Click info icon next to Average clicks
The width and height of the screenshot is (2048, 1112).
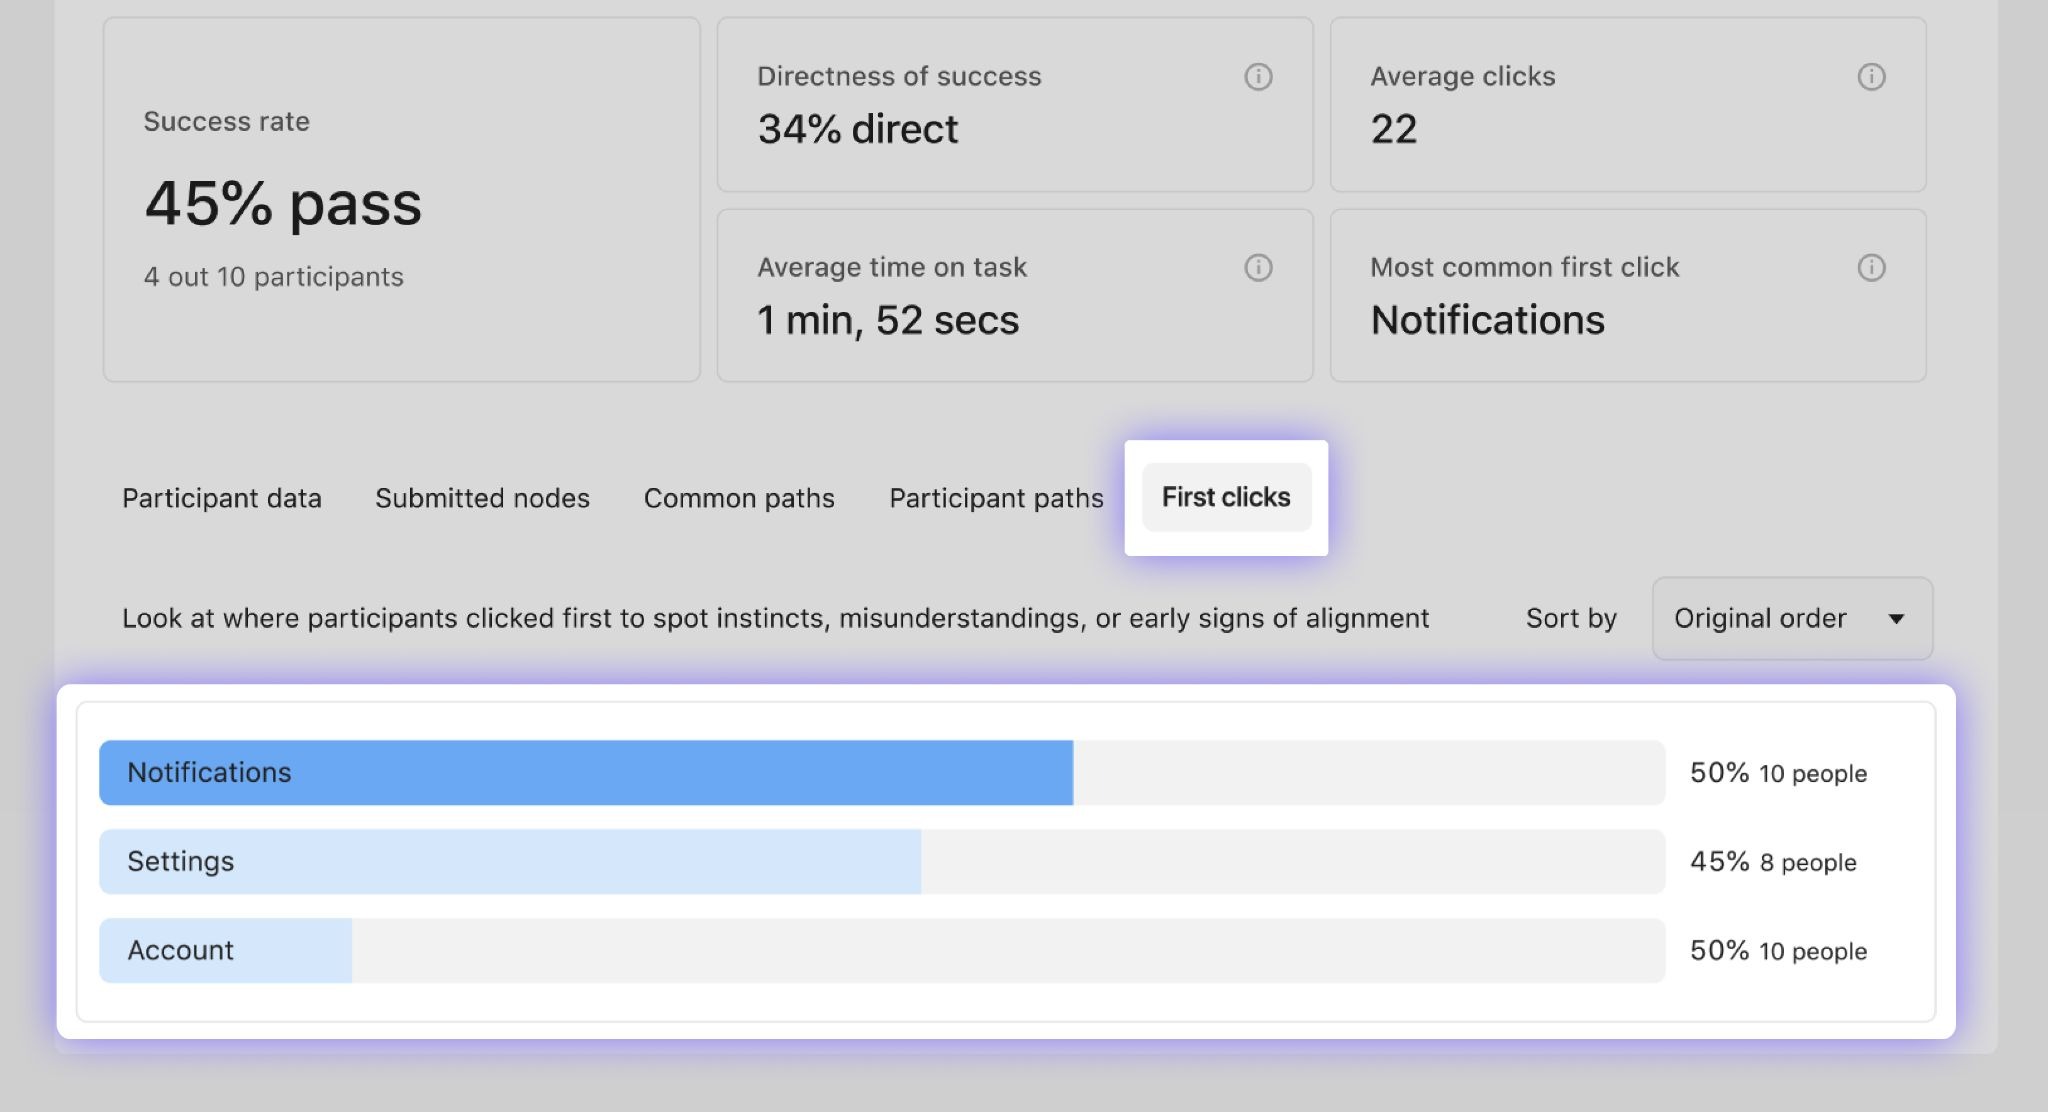[1871, 77]
